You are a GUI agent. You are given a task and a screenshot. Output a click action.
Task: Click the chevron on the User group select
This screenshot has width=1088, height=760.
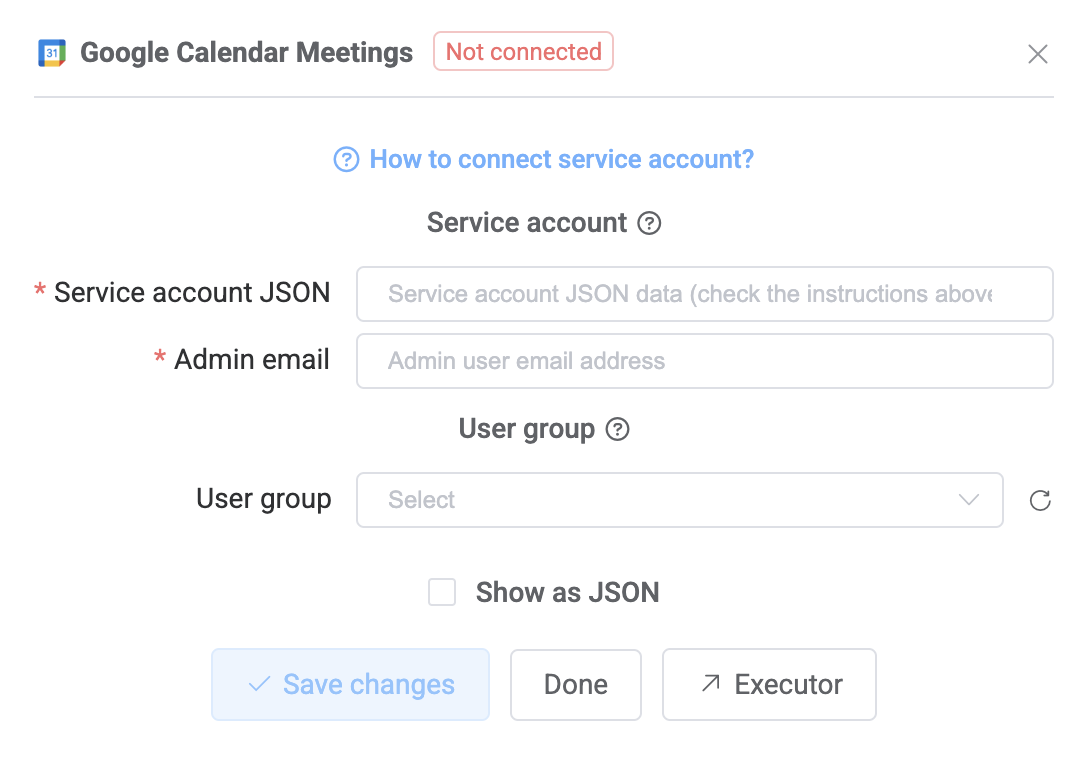click(x=968, y=500)
